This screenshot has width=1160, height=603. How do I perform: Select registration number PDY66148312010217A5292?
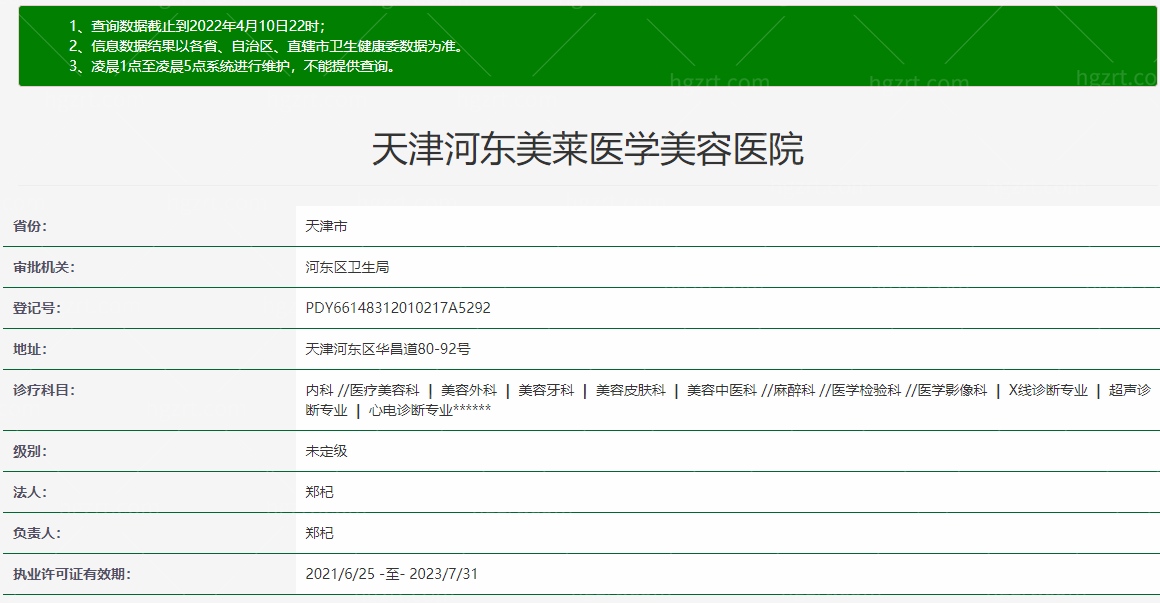coord(398,308)
